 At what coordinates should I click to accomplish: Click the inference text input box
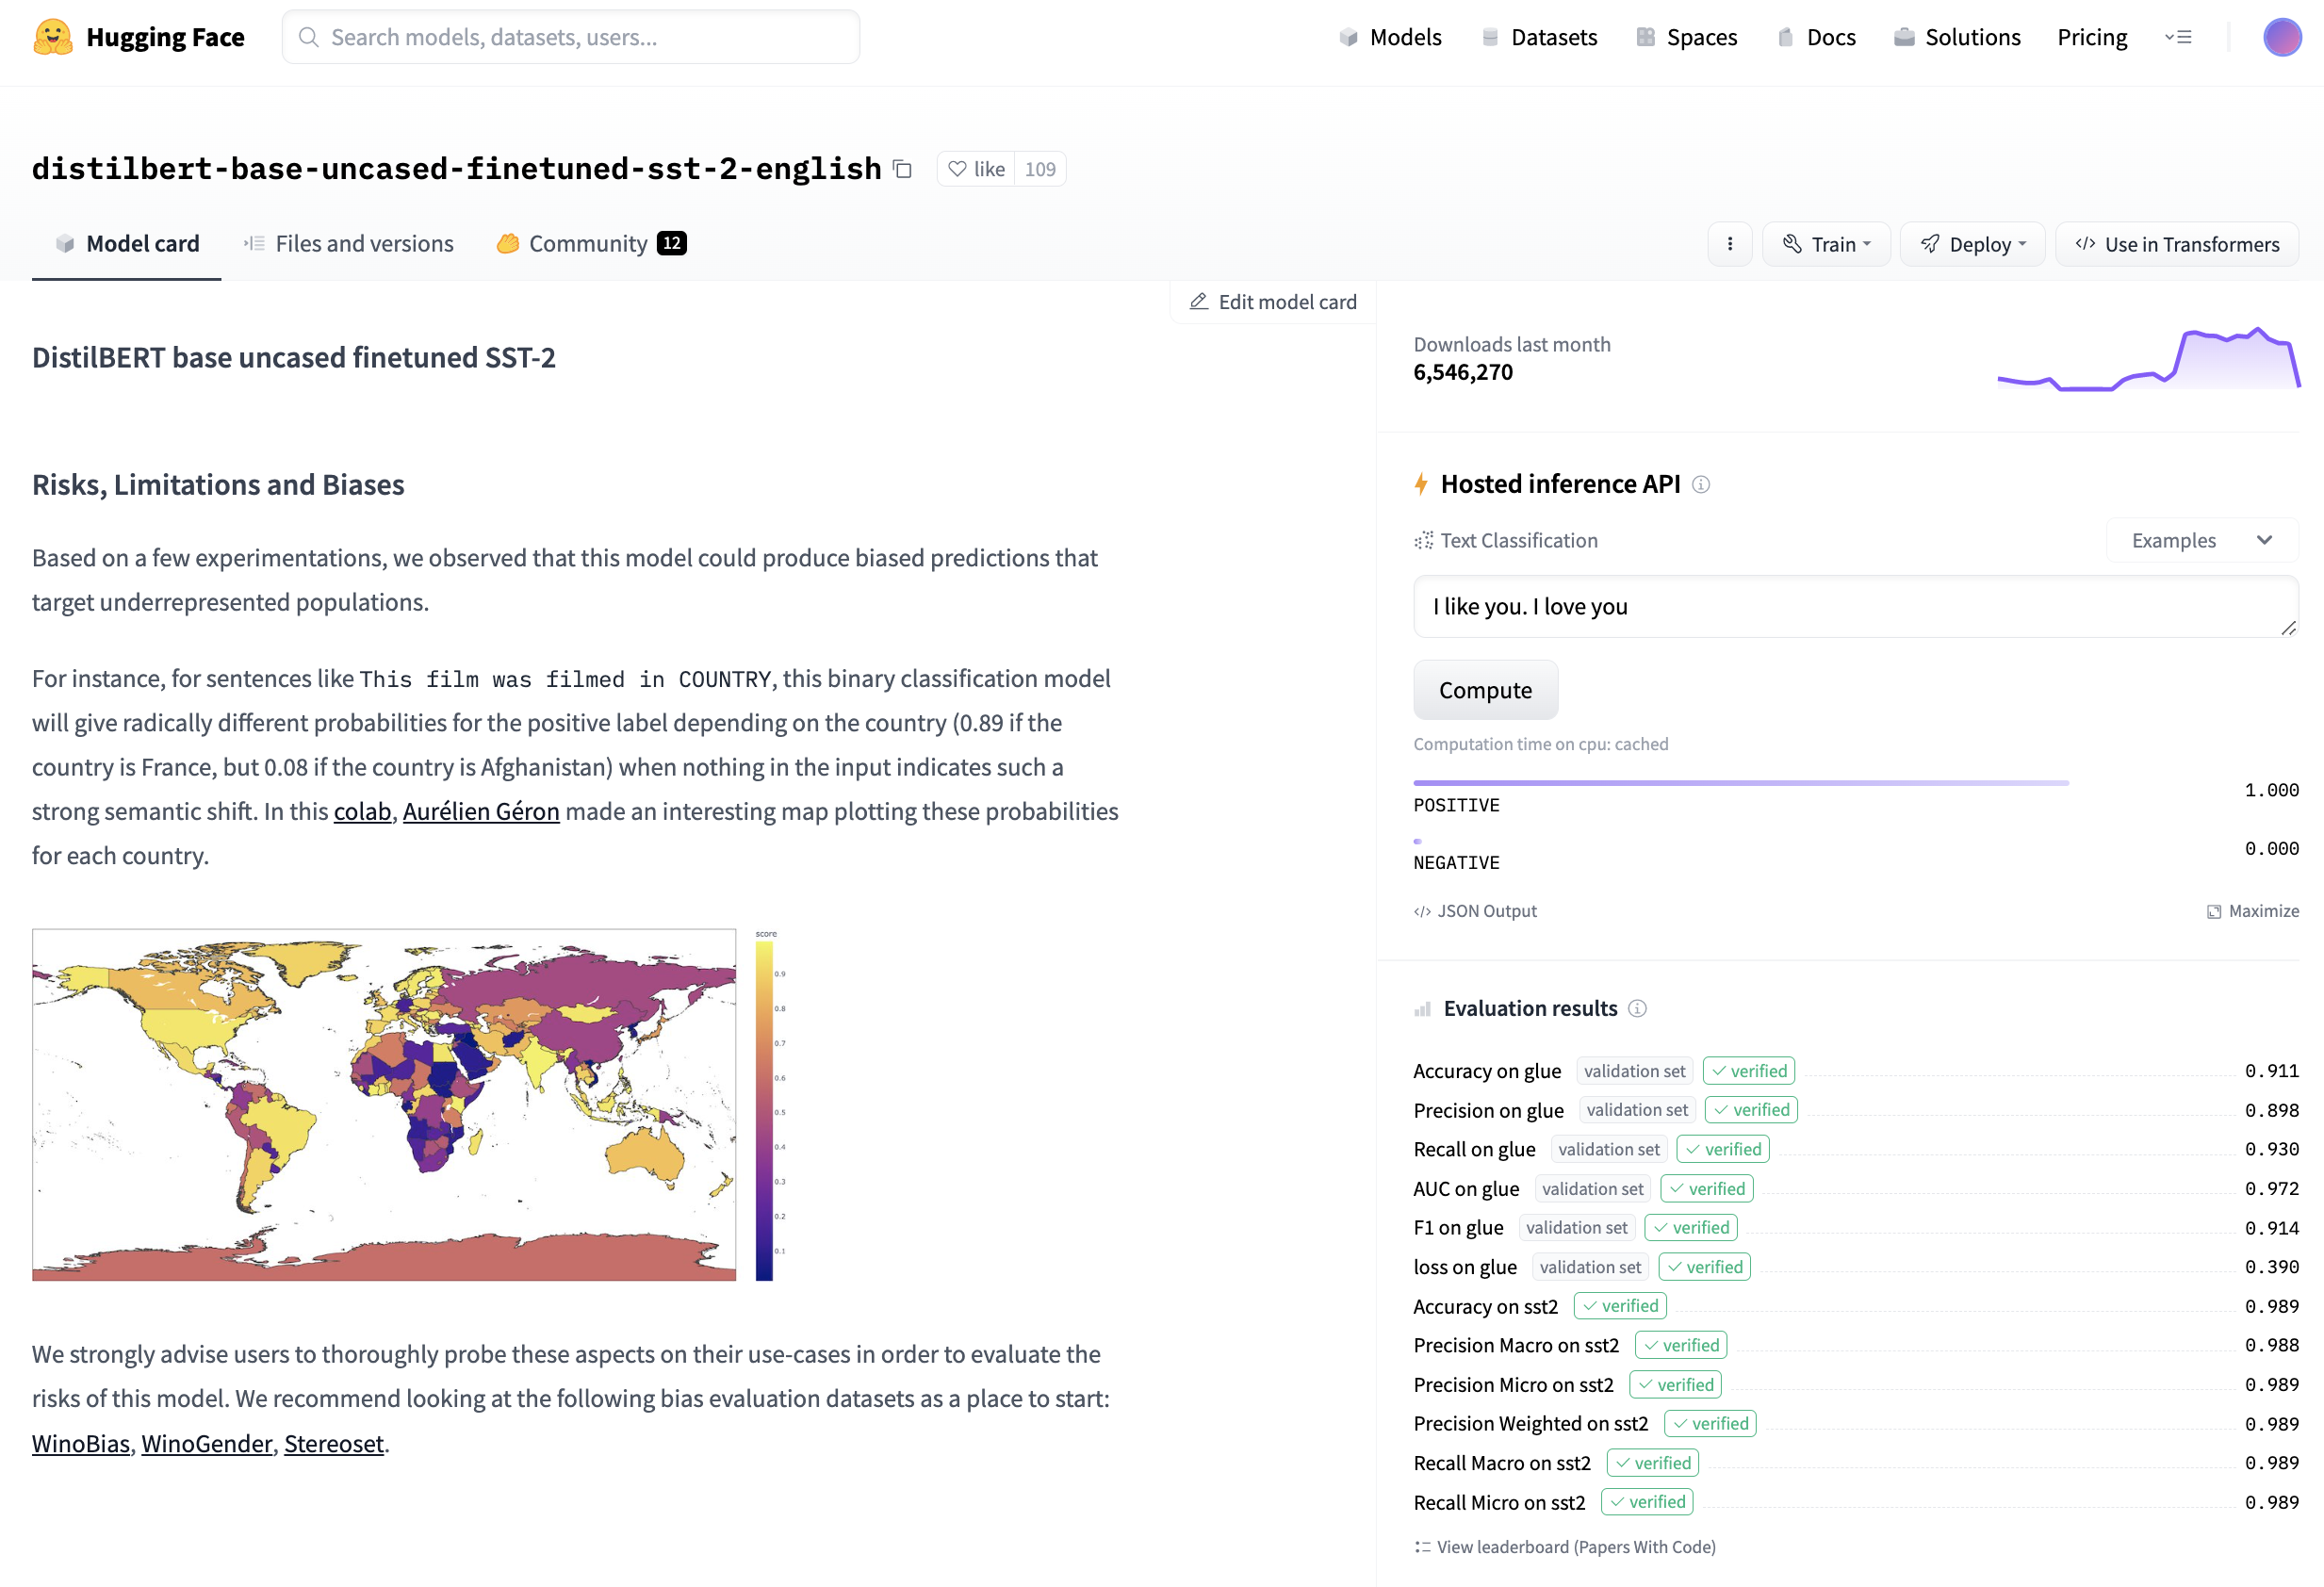(1855, 606)
